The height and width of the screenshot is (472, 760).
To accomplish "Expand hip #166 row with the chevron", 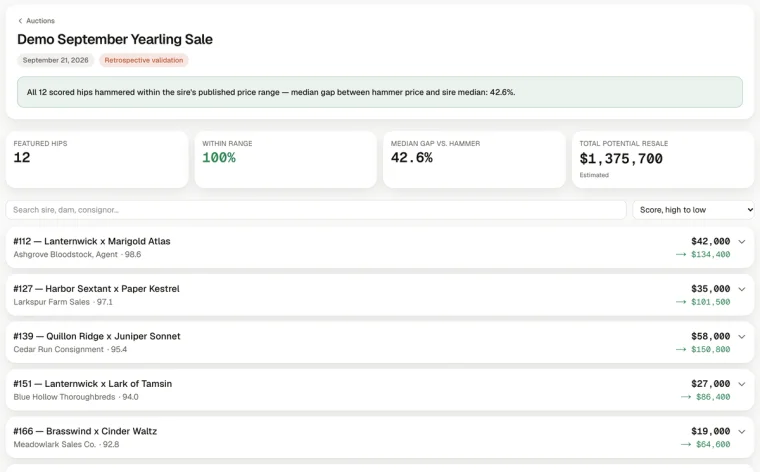I will click(x=742, y=431).
